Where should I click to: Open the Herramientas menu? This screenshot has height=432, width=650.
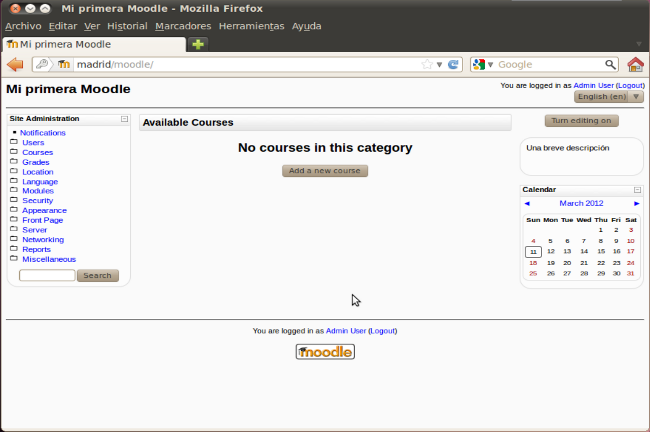251,26
